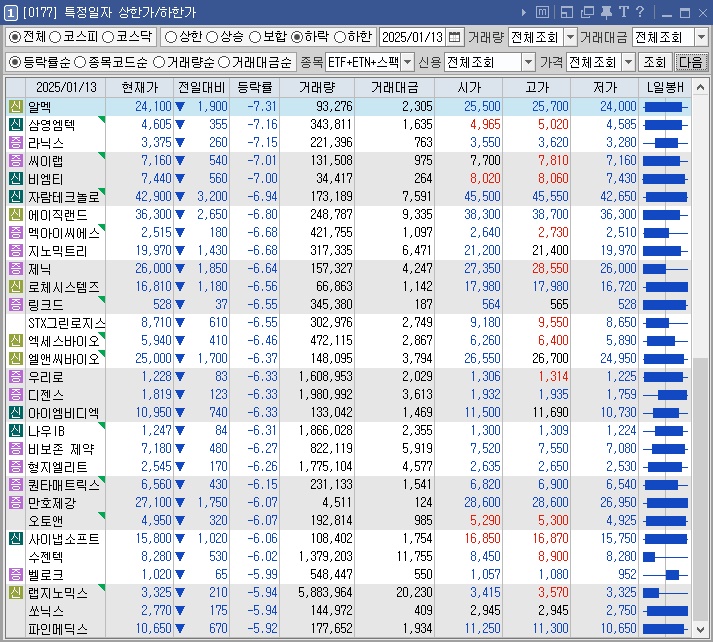The width and height of the screenshot is (713, 642).
Task: Click the 신 badge beside 알멕
Action: (16, 107)
